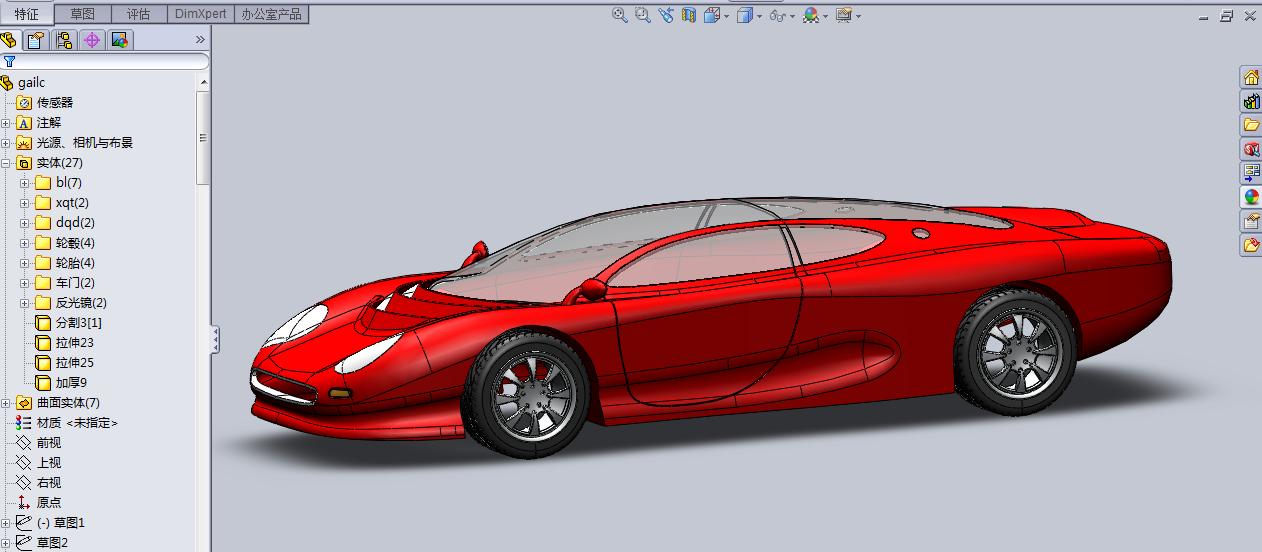Activate the Section View icon
The height and width of the screenshot is (552, 1262).
click(688, 15)
